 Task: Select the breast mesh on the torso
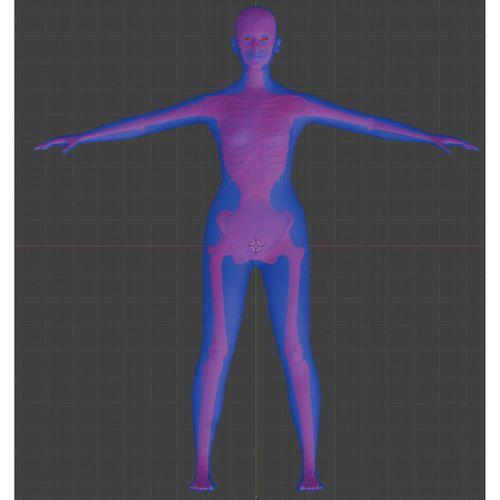coord(239,137)
